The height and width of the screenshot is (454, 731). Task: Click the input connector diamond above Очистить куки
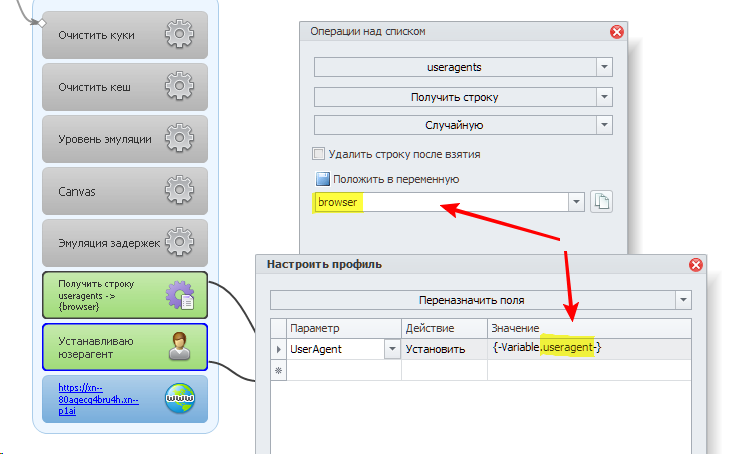pyautogui.click(x=41, y=22)
